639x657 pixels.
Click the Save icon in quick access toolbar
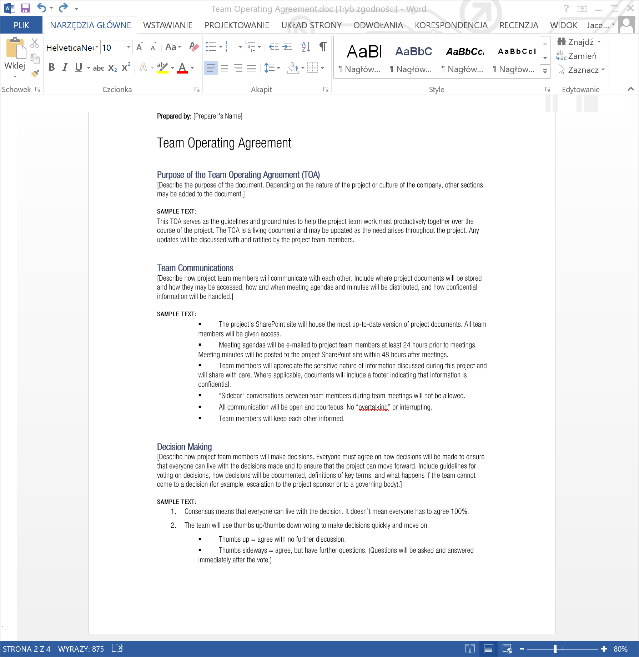tap(25, 7)
